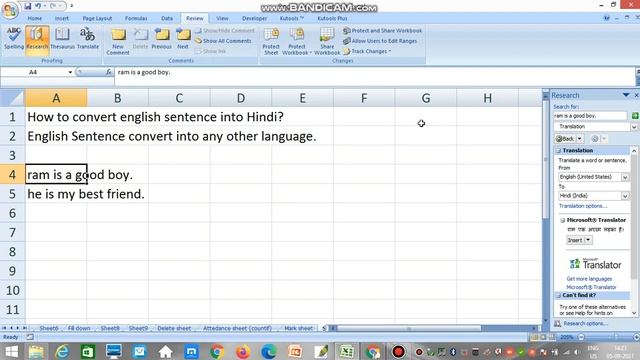This screenshot has width=640, height=360.
Task: Click the Office button logo
Action: 10,10
